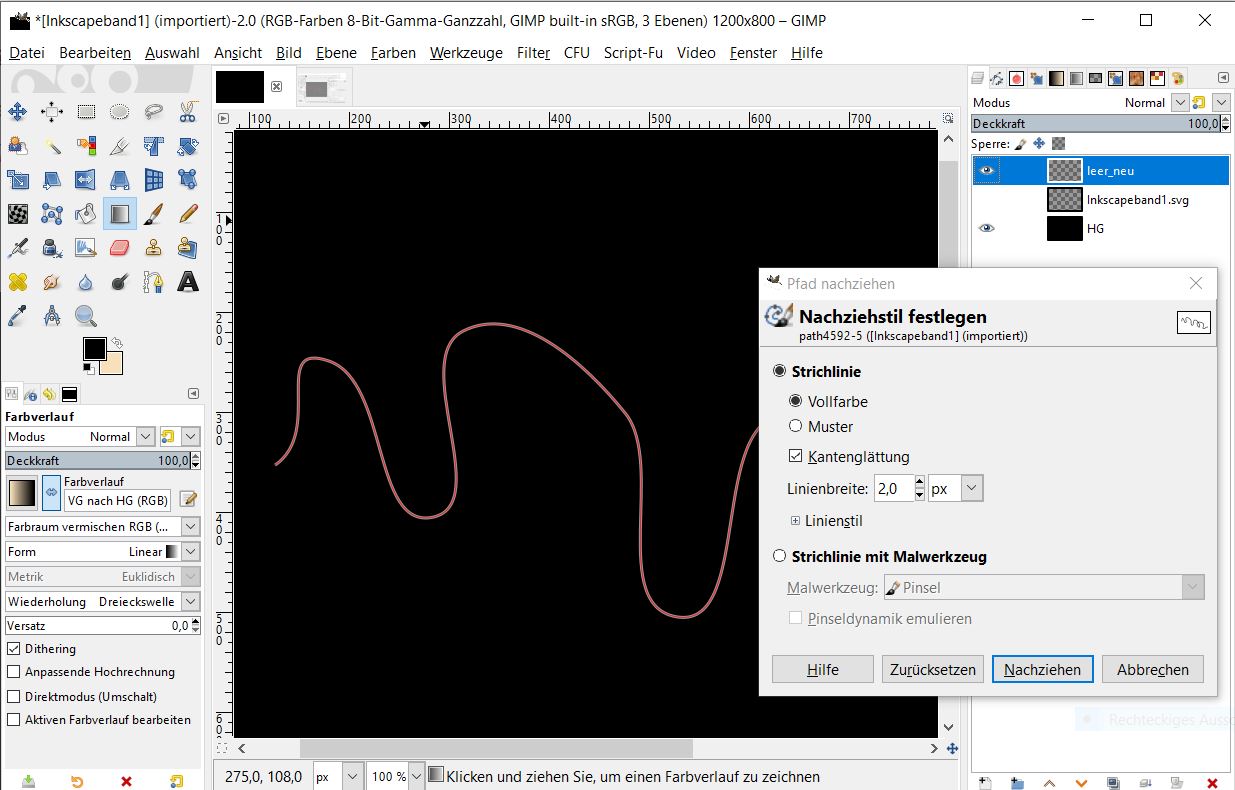Open the Ebene menu
Screen dimensions: 1235x790
coord(336,53)
